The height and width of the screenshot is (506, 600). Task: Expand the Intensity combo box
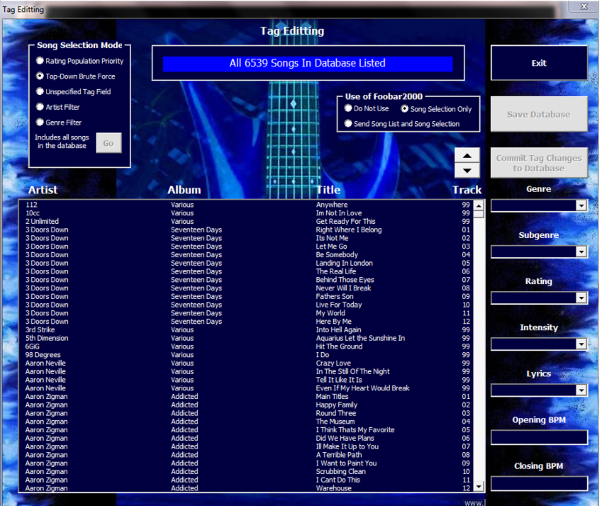click(581, 345)
